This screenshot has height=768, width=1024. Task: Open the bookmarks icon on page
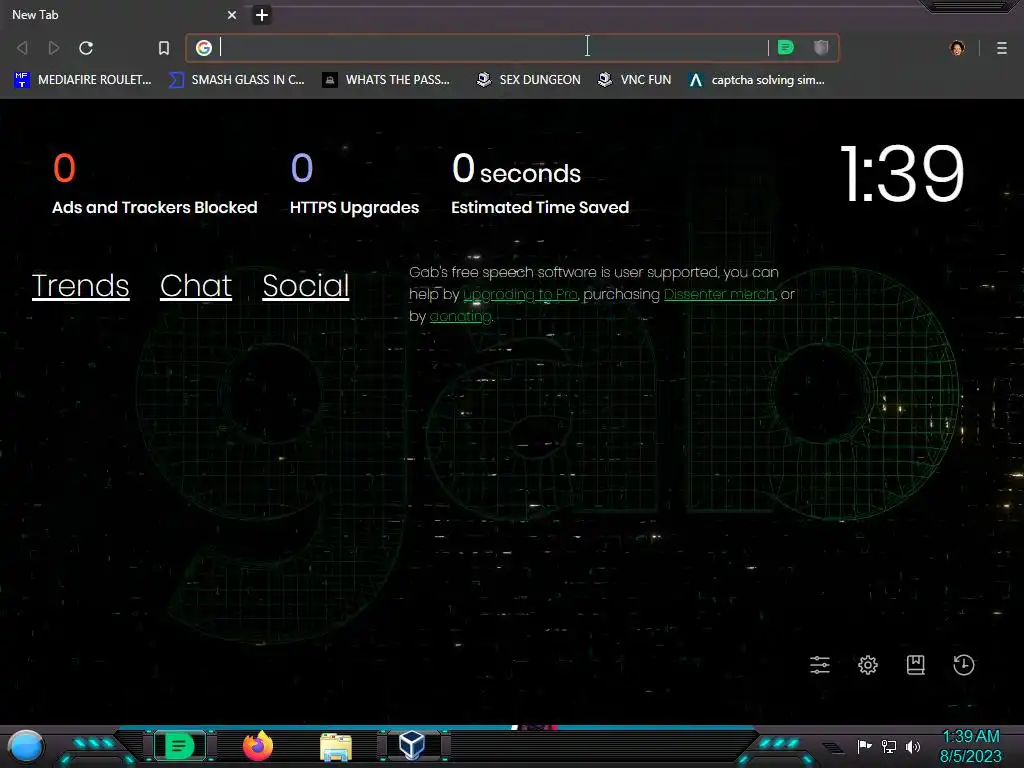pos(916,665)
